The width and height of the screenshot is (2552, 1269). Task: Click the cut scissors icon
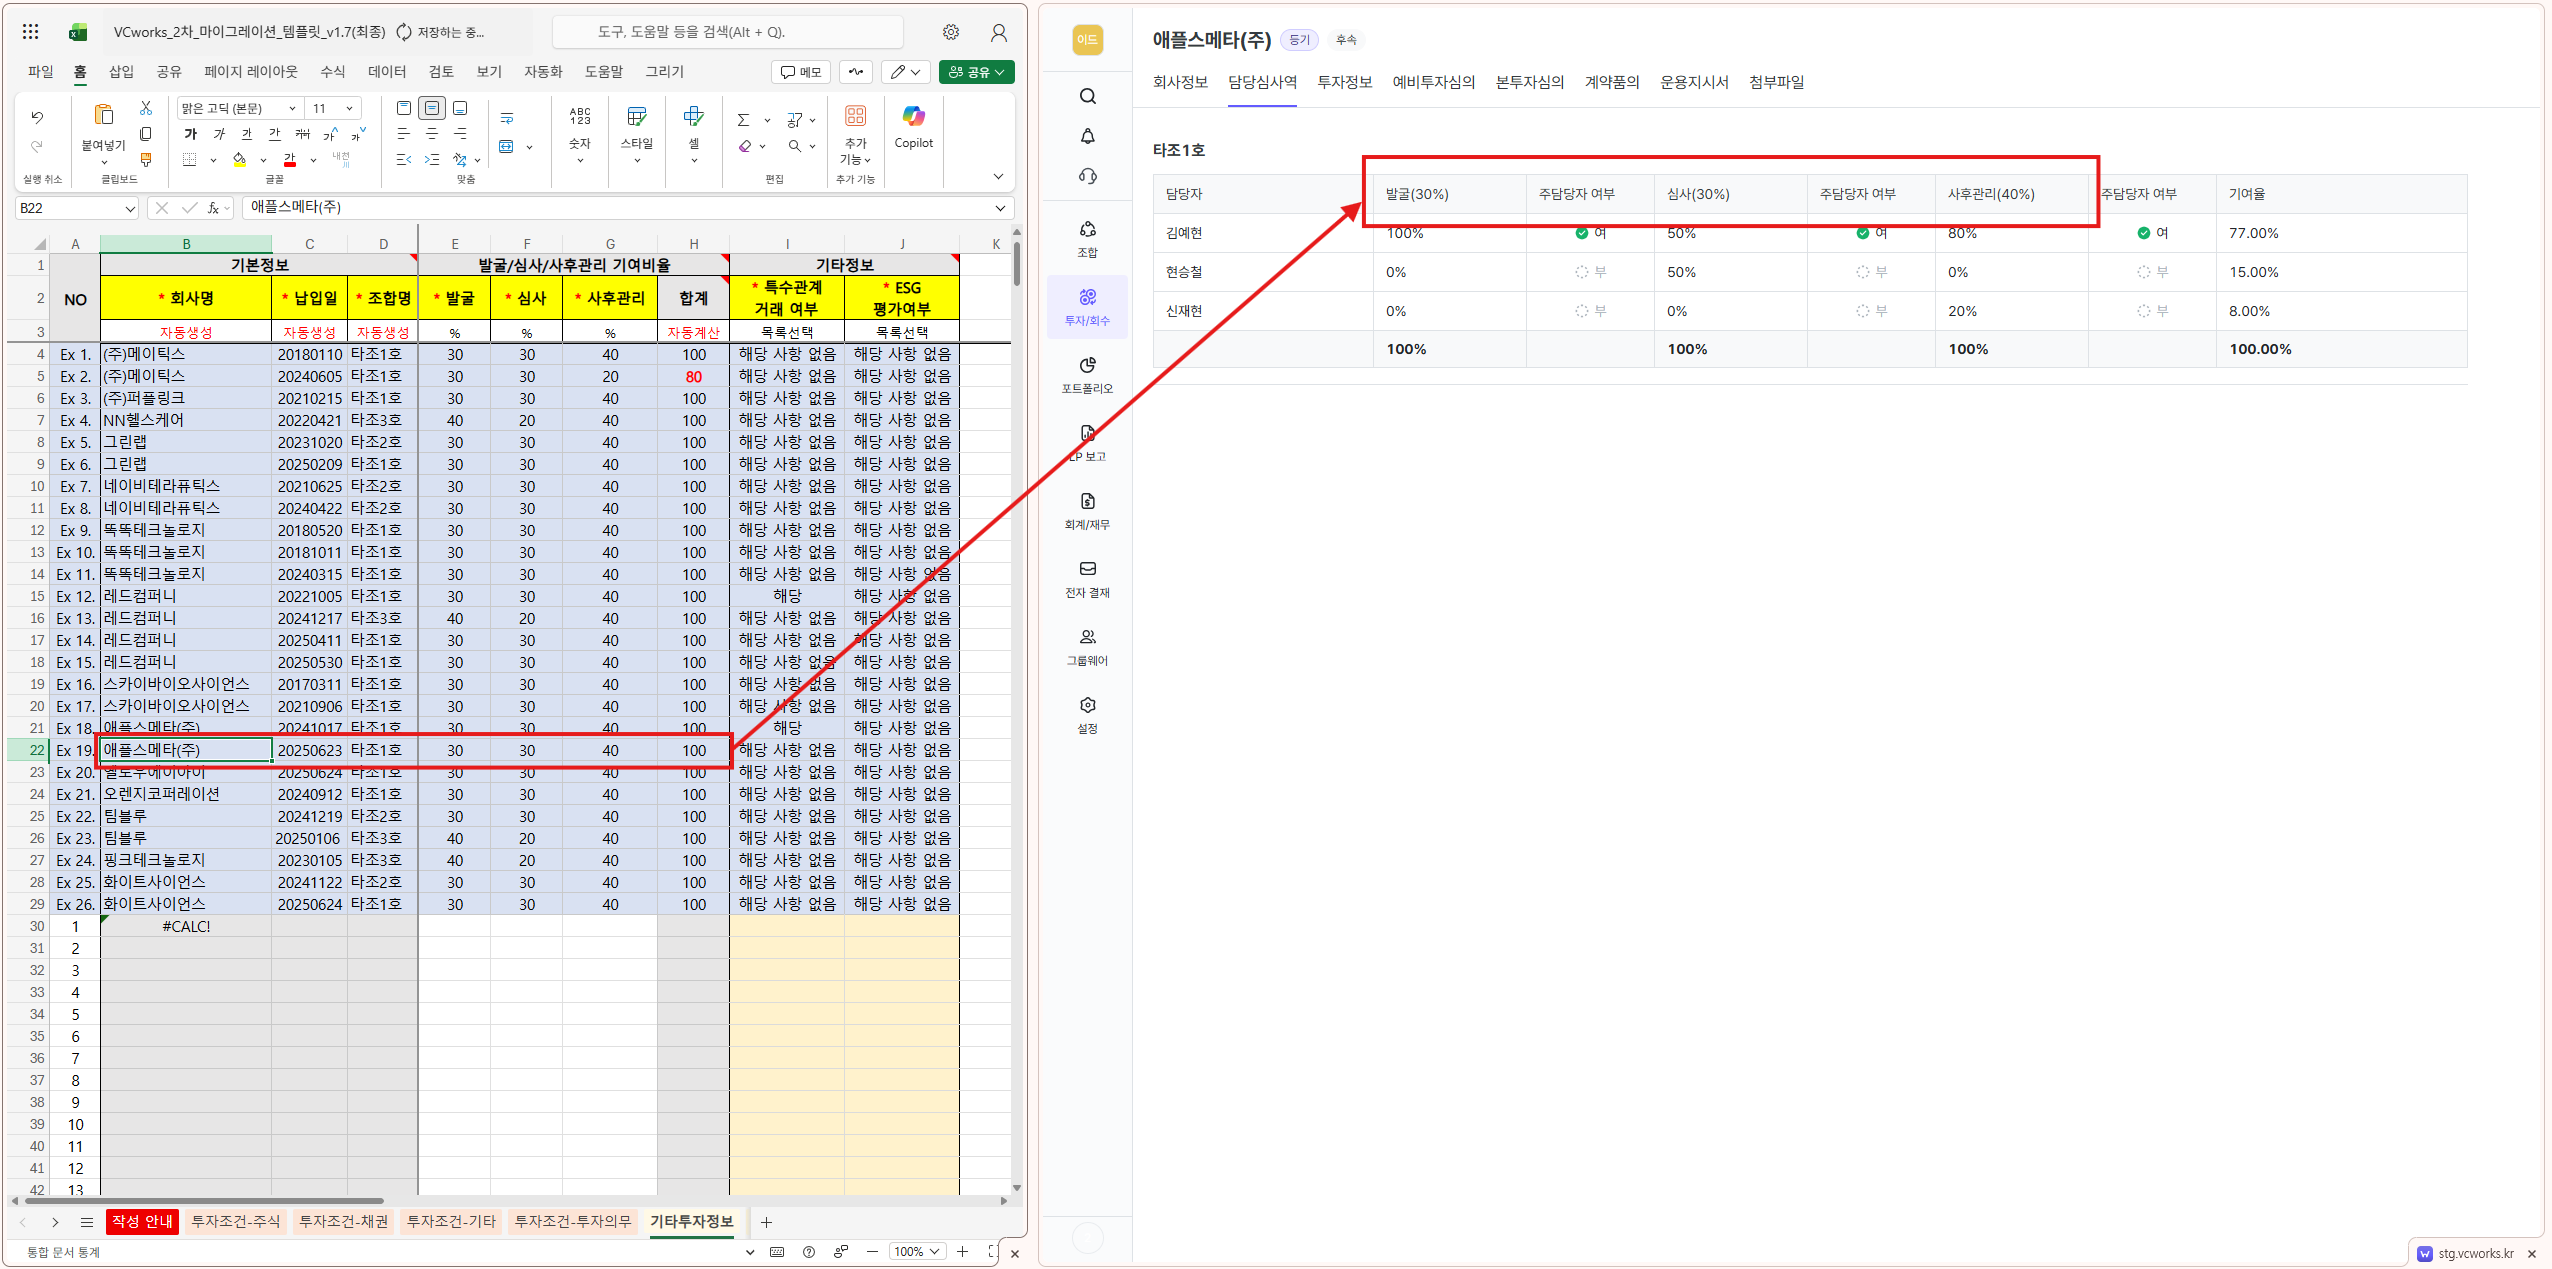pos(146,107)
